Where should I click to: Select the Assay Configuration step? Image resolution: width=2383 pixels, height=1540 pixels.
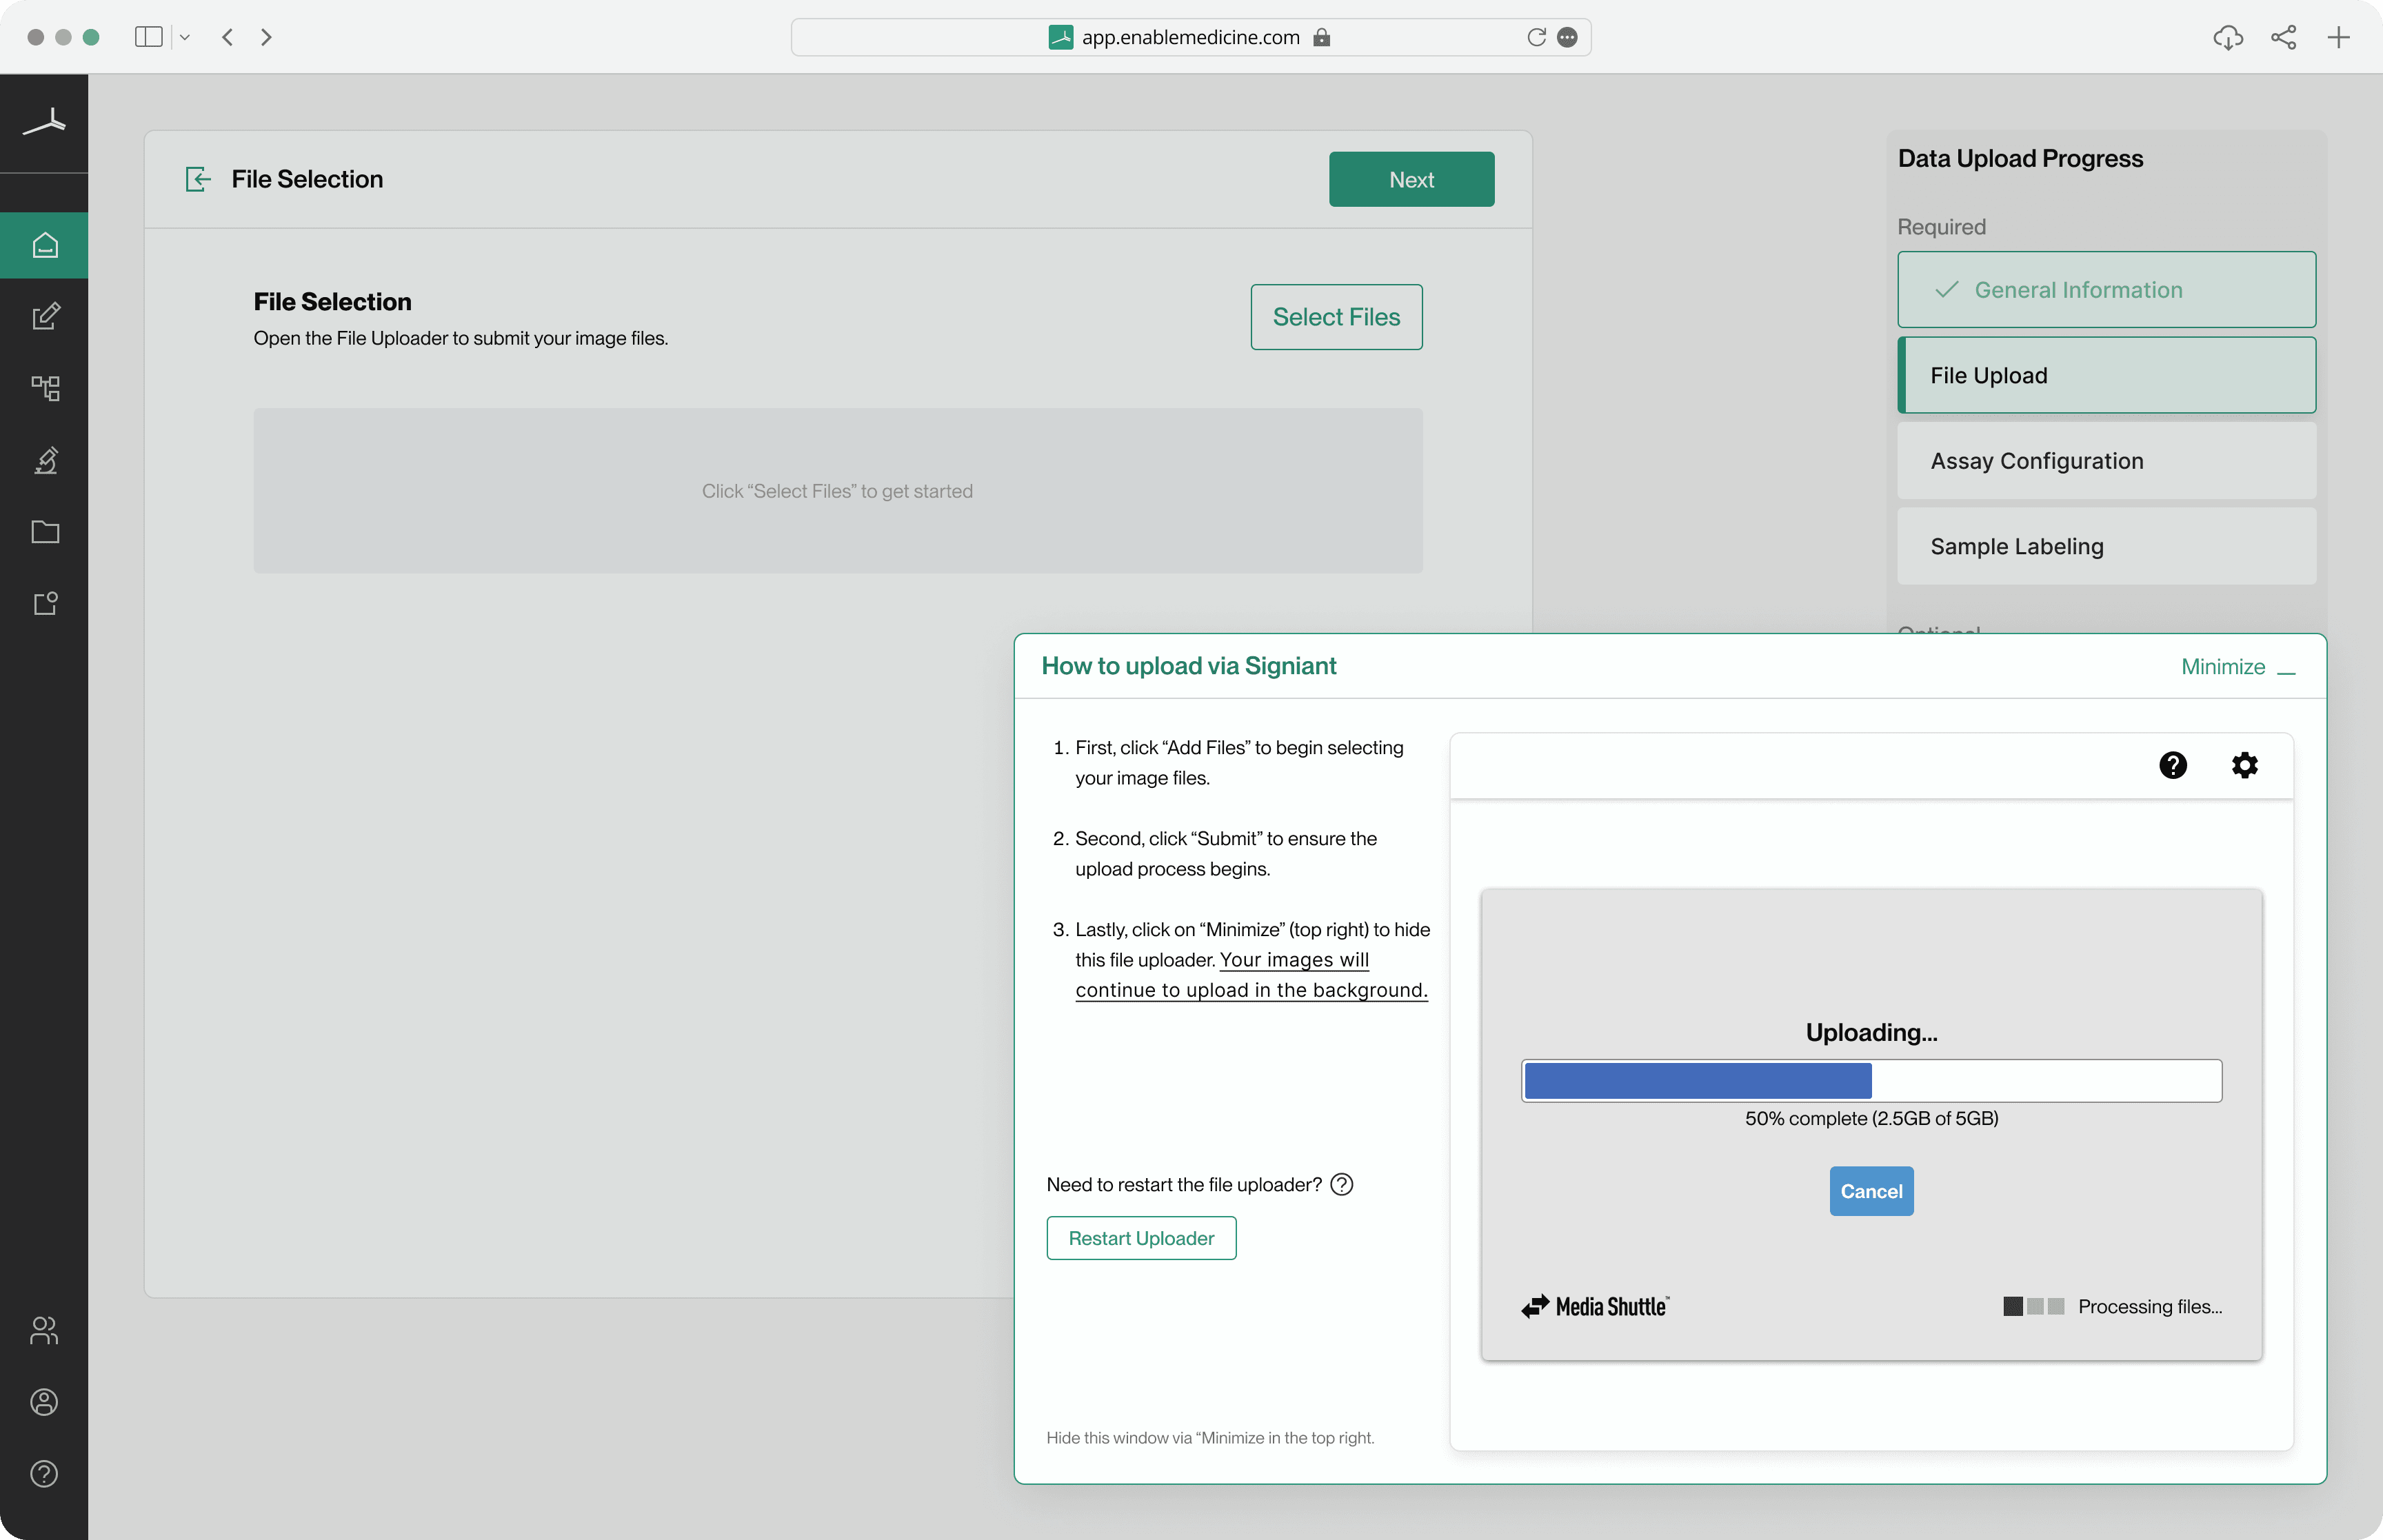2106,461
